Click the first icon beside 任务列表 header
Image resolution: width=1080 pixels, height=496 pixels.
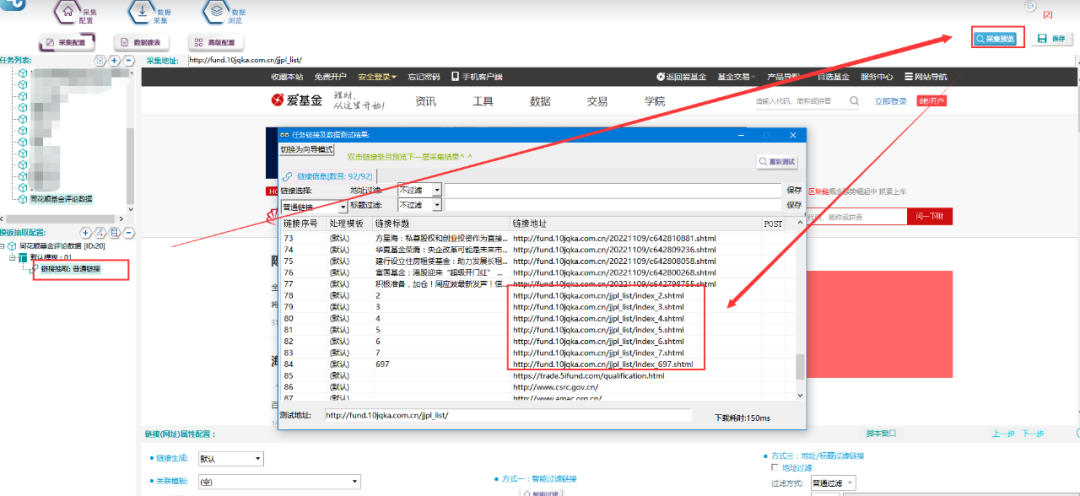101,61
